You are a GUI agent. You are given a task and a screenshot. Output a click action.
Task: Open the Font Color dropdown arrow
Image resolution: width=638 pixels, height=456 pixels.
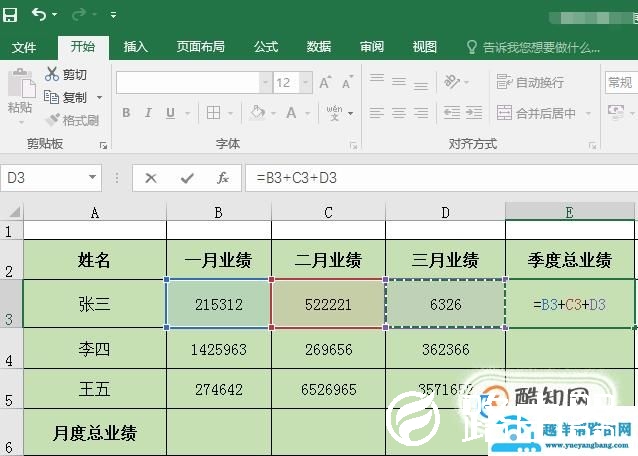(x=308, y=113)
